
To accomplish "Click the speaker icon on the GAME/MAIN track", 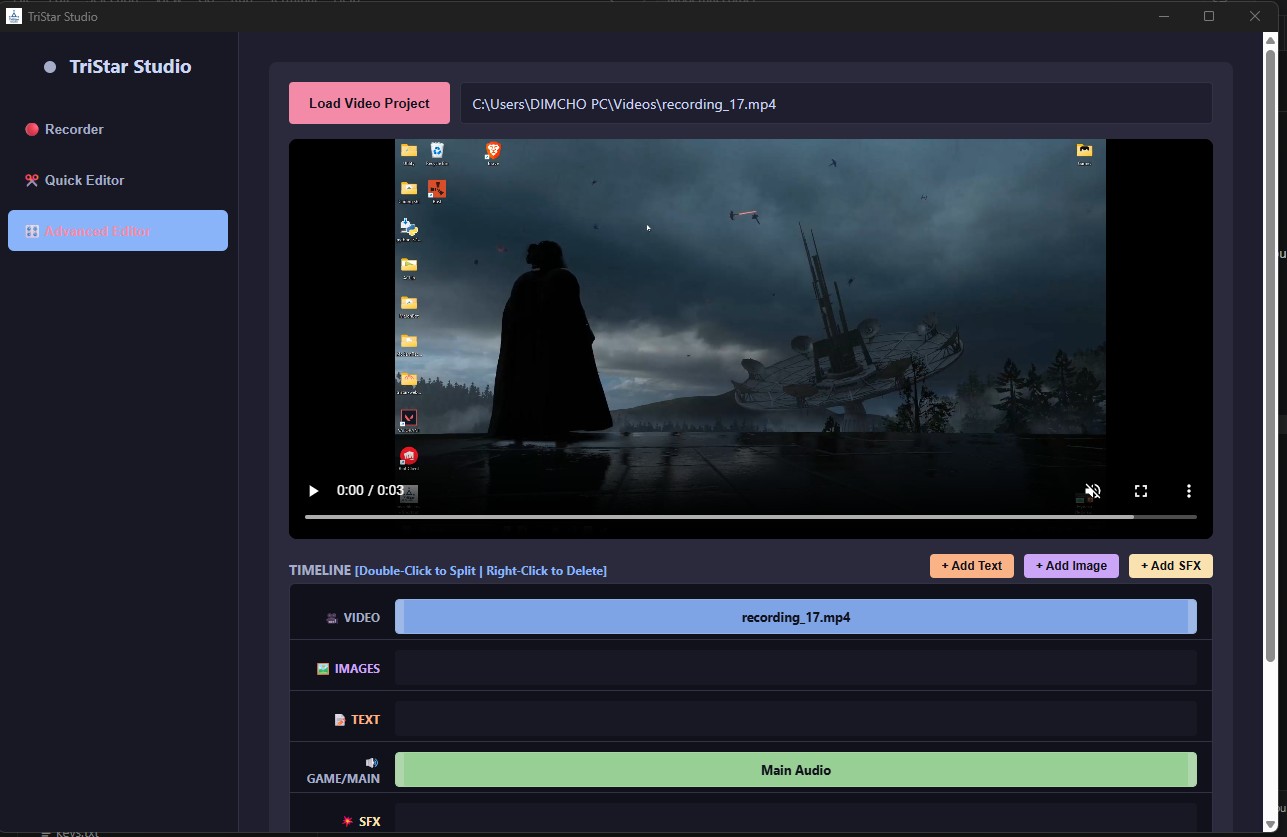I will pyautogui.click(x=373, y=762).
